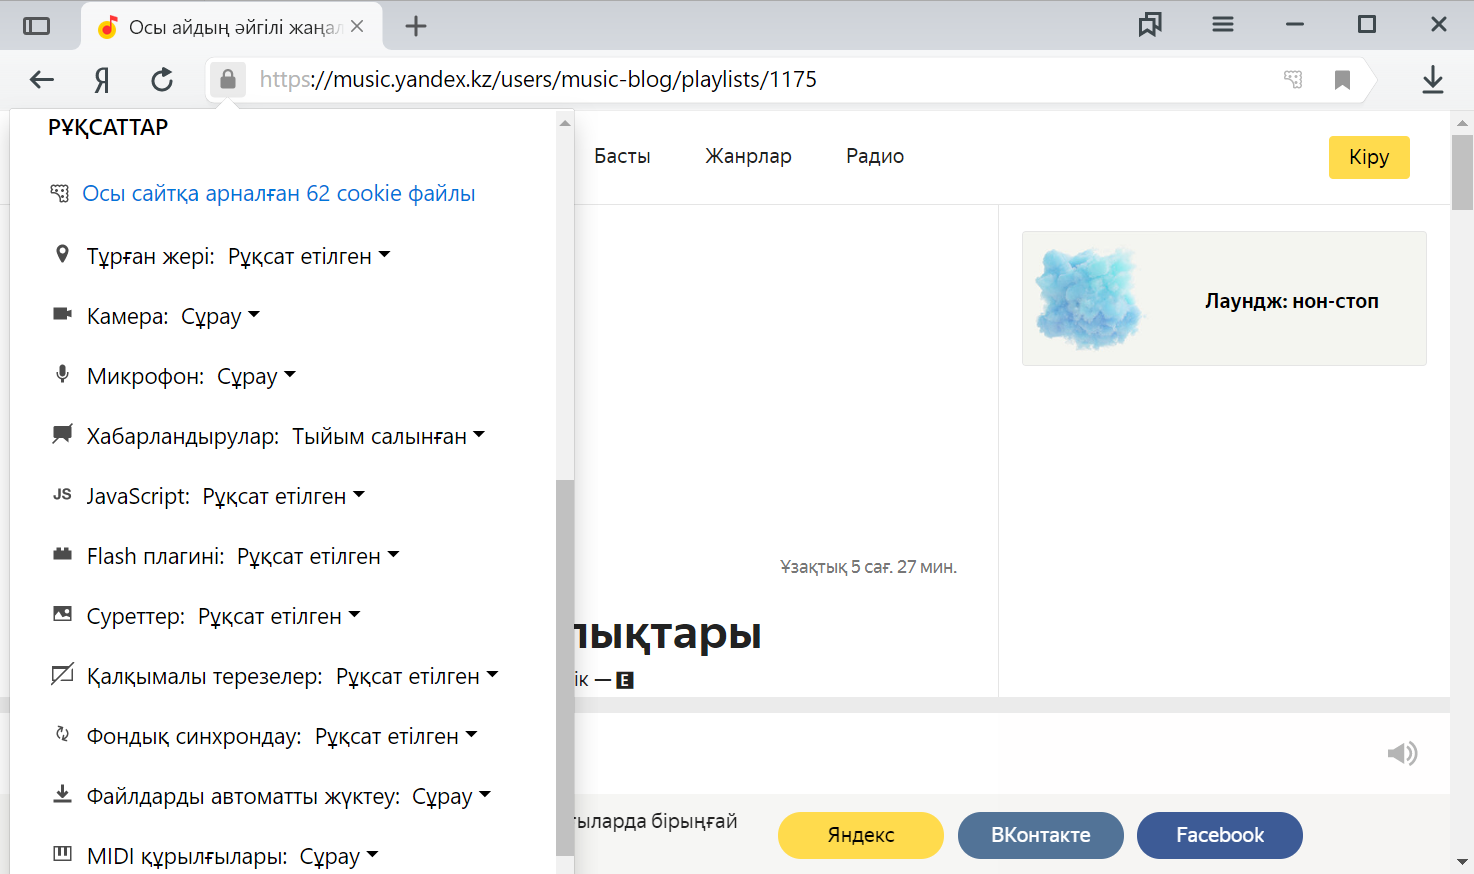Click the yellow Кіру login button
The image size is (1474, 874).
pyautogui.click(x=1369, y=157)
